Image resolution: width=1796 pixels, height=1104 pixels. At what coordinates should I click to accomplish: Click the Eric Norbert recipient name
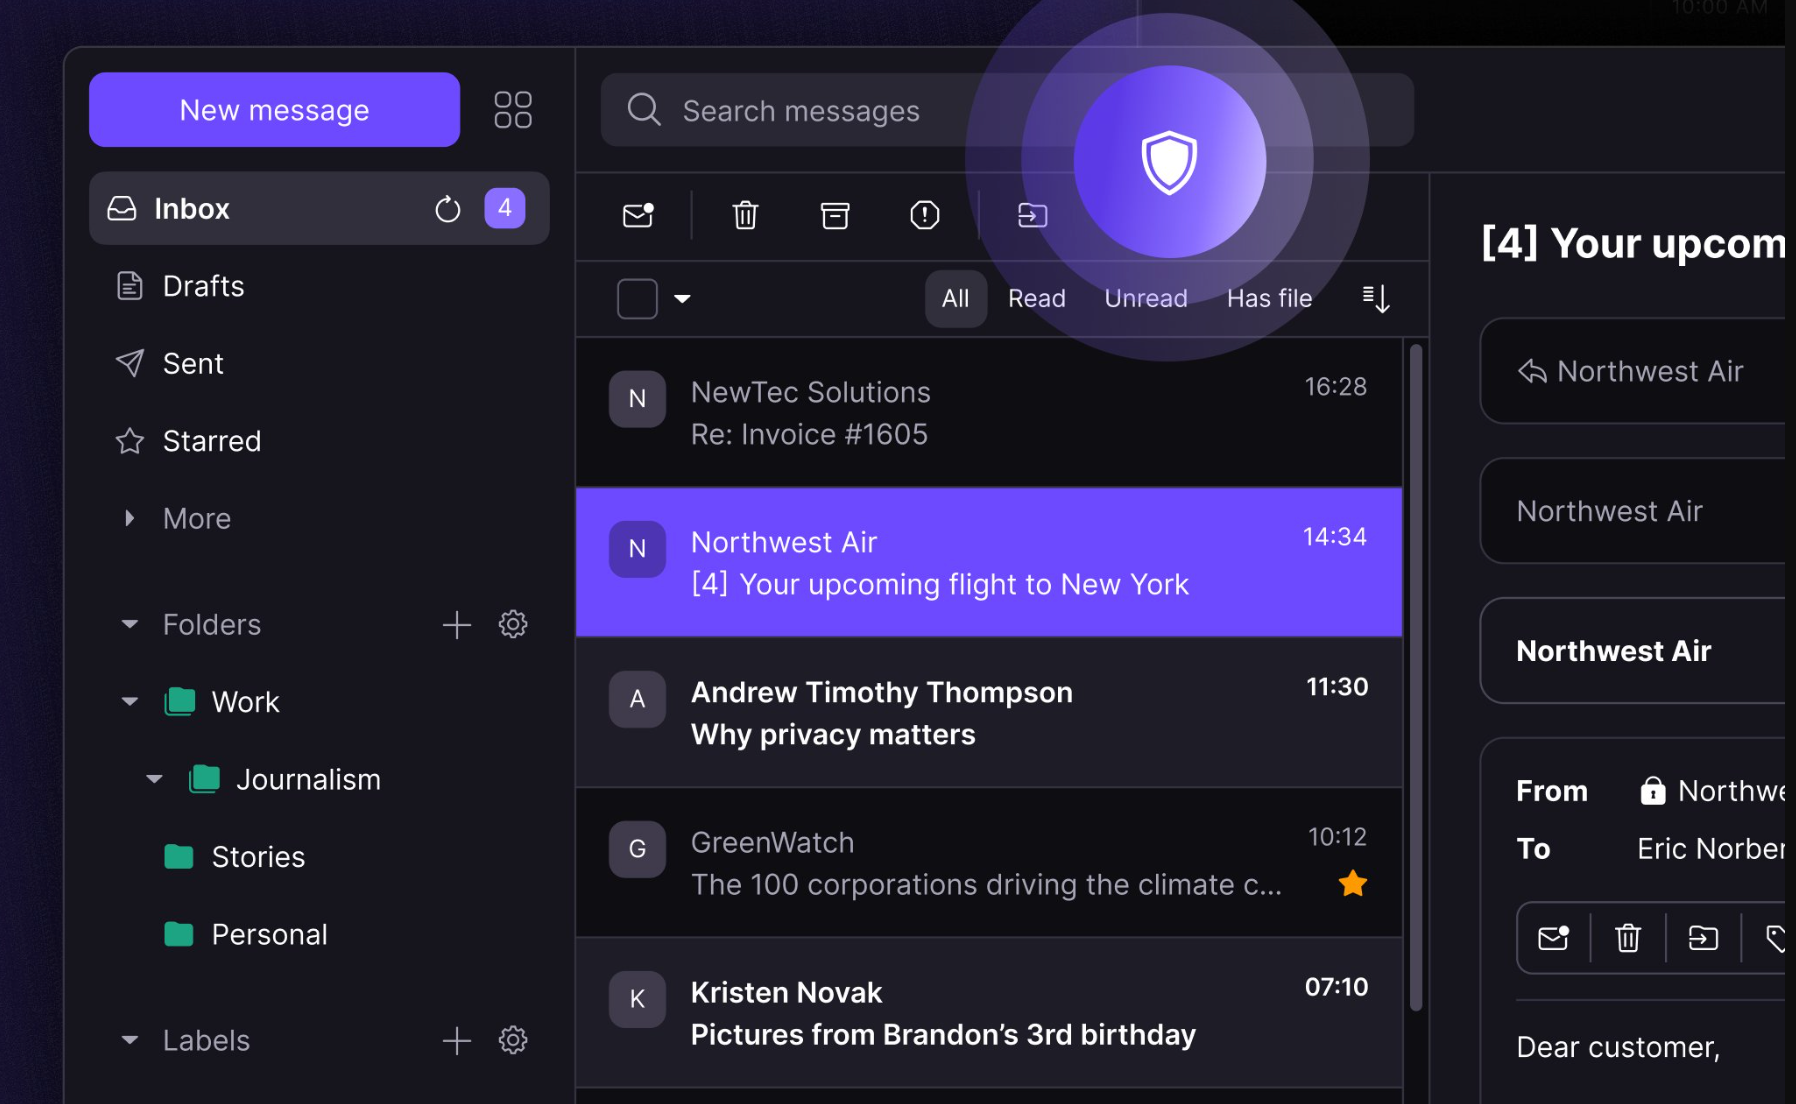pyautogui.click(x=1711, y=849)
